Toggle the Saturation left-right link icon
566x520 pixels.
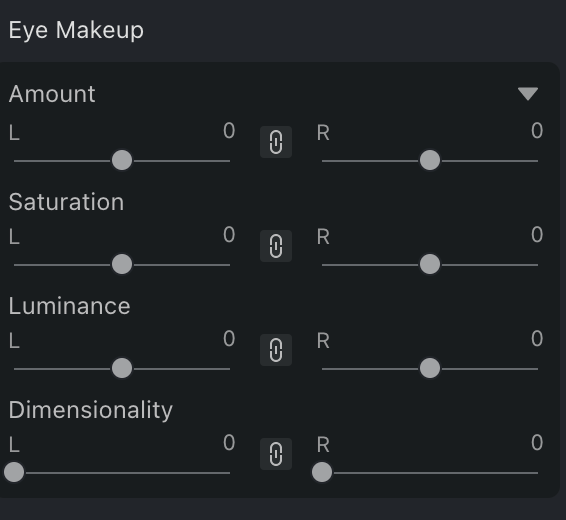click(x=276, y=246)
